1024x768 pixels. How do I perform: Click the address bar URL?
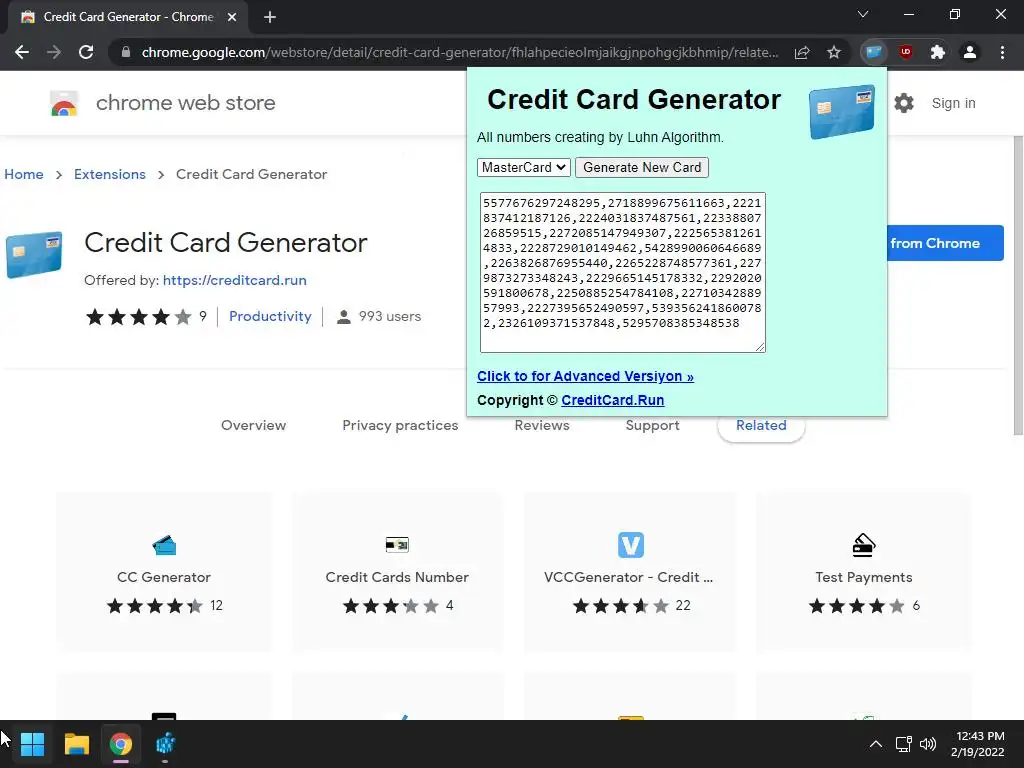(x=460, y=52)
